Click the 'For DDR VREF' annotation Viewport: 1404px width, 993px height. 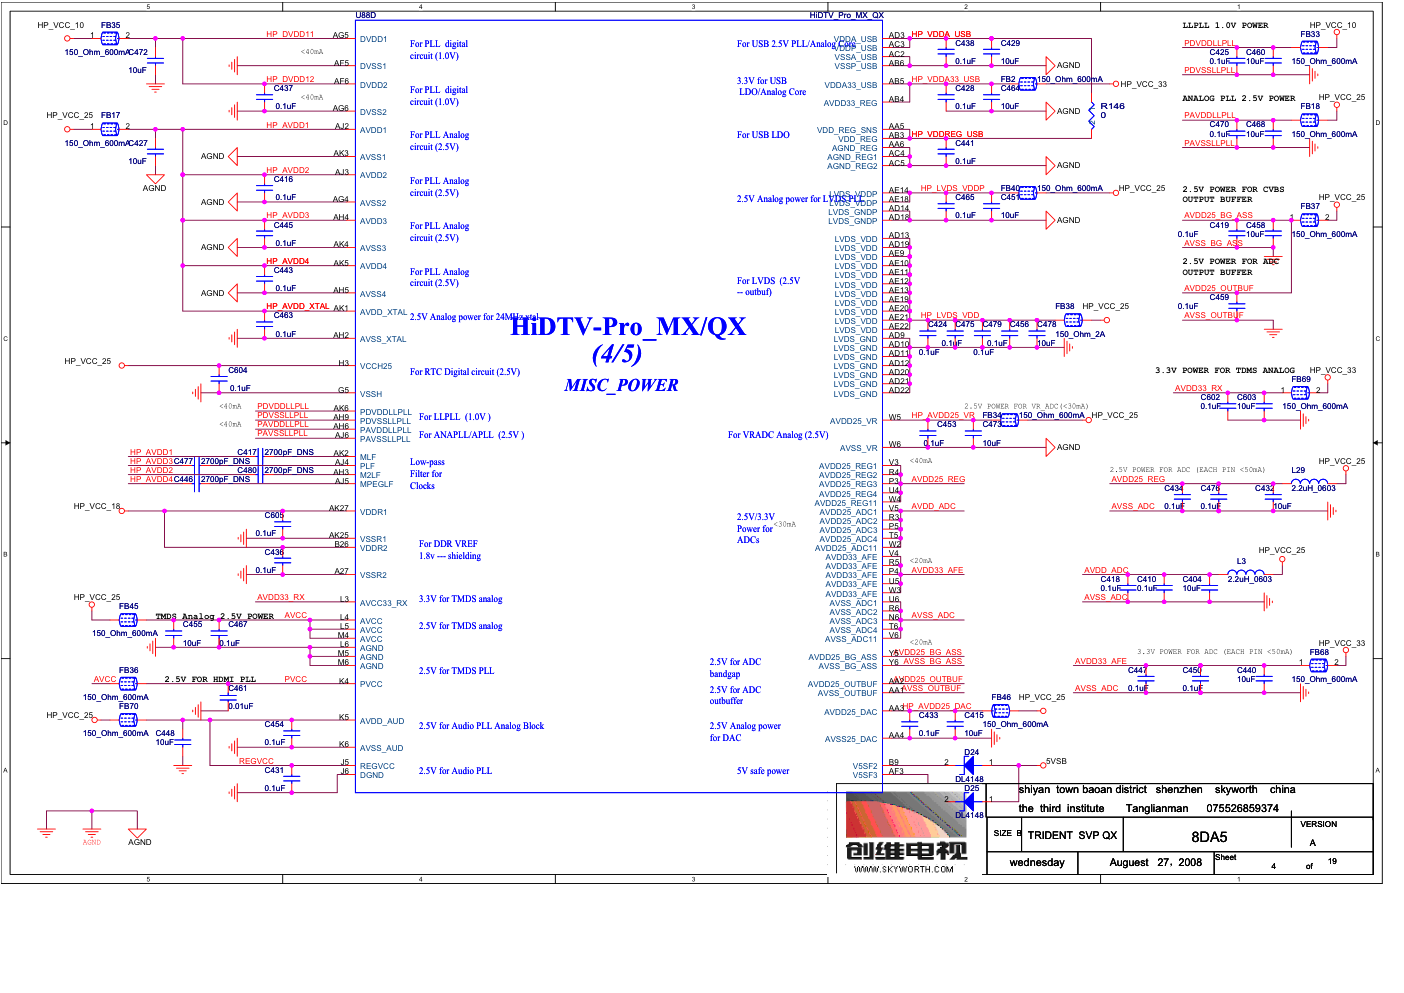pos(448,544)
